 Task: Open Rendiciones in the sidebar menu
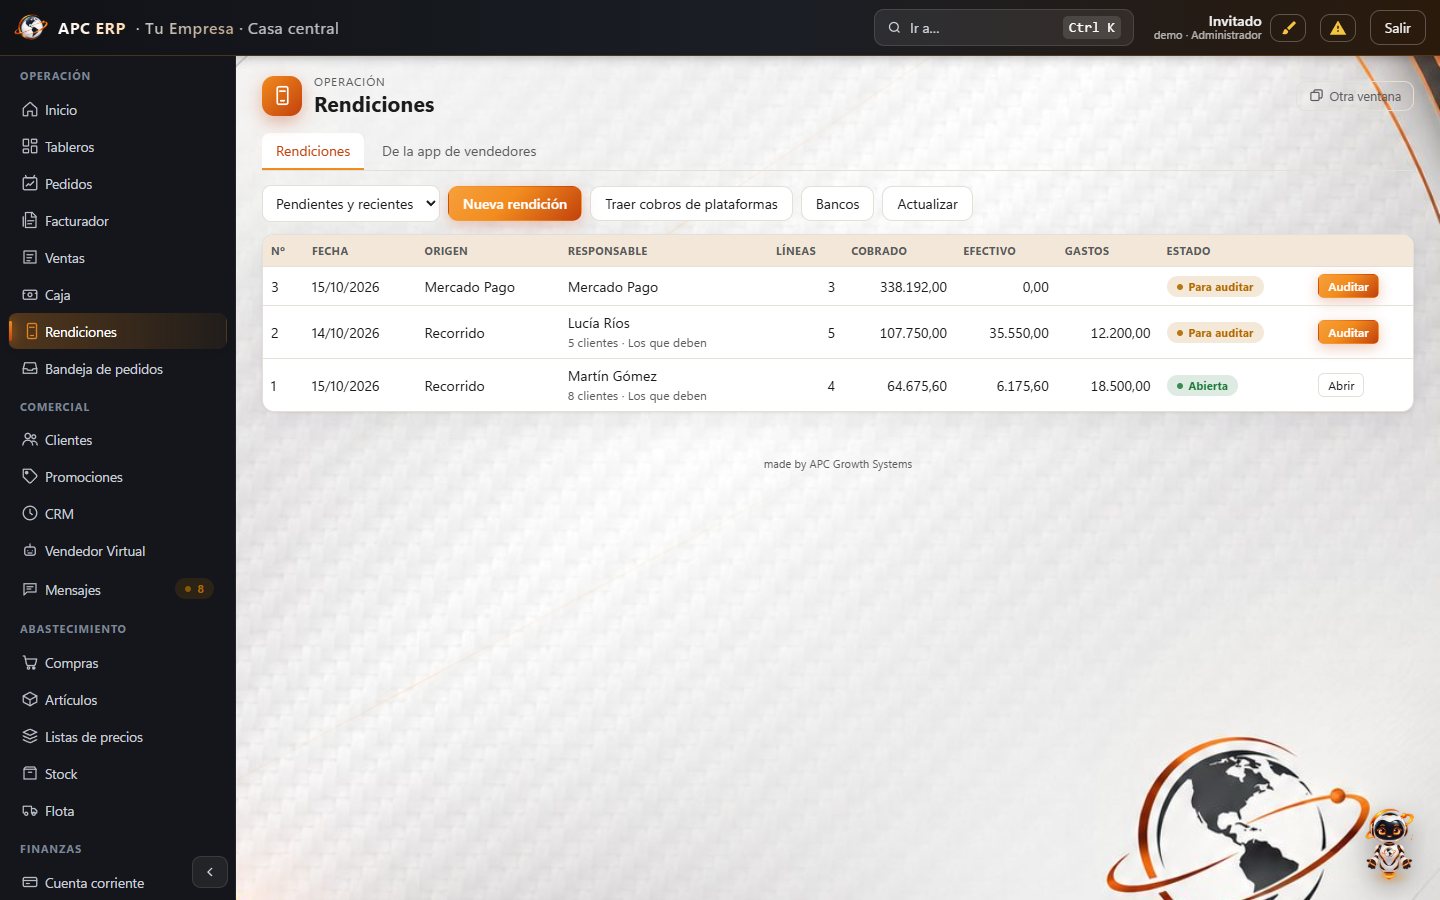118,332
